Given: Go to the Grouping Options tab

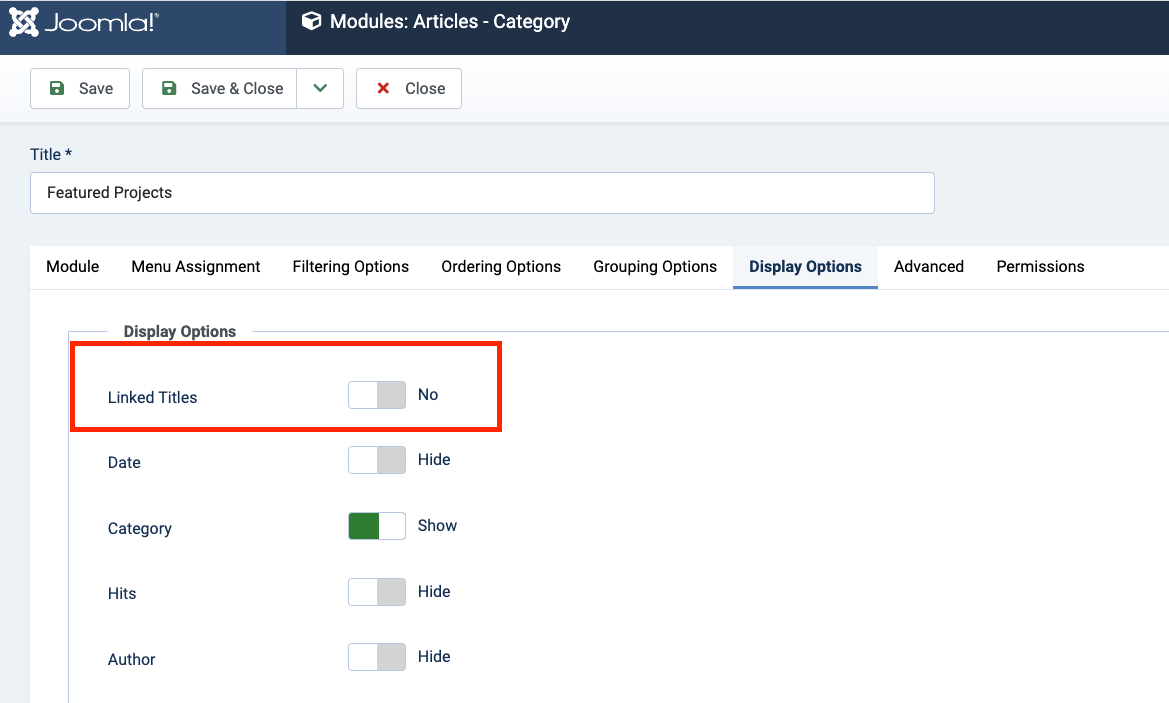Looking at the screenshot, I should tap(655, 267).
